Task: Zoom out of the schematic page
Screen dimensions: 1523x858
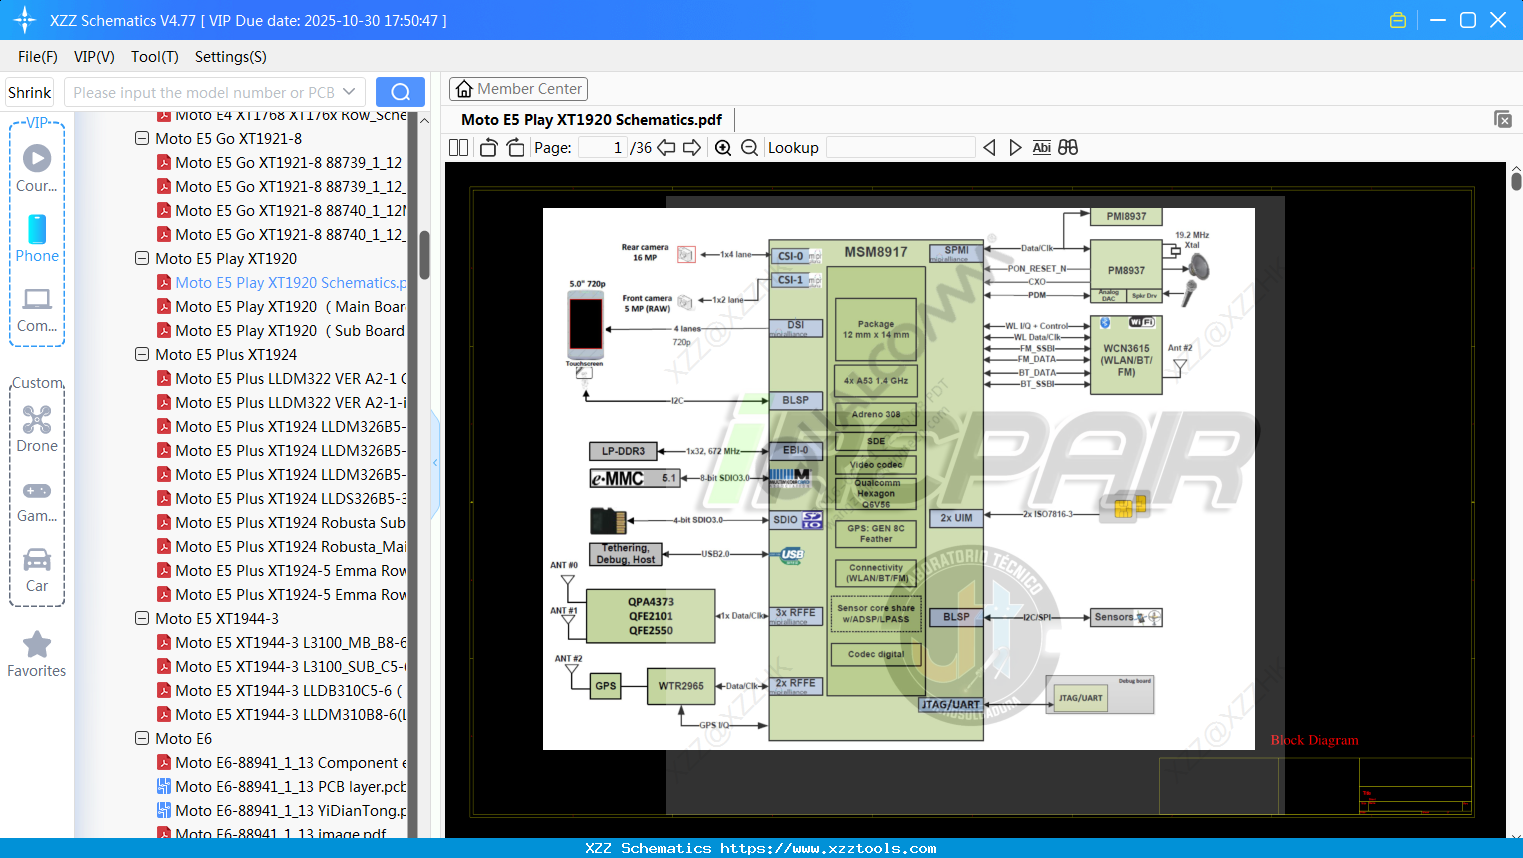Action: pyautogui.click(x=747, y=147)
